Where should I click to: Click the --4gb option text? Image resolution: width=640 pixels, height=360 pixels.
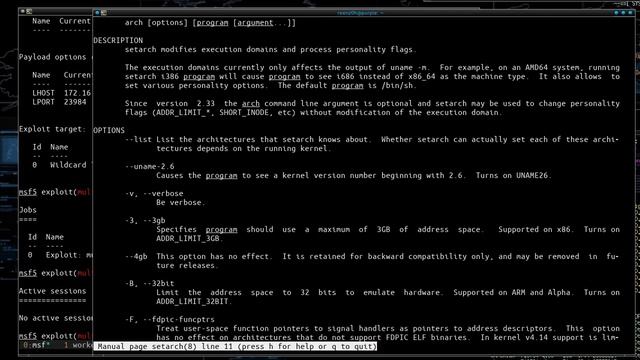point(136,256)
